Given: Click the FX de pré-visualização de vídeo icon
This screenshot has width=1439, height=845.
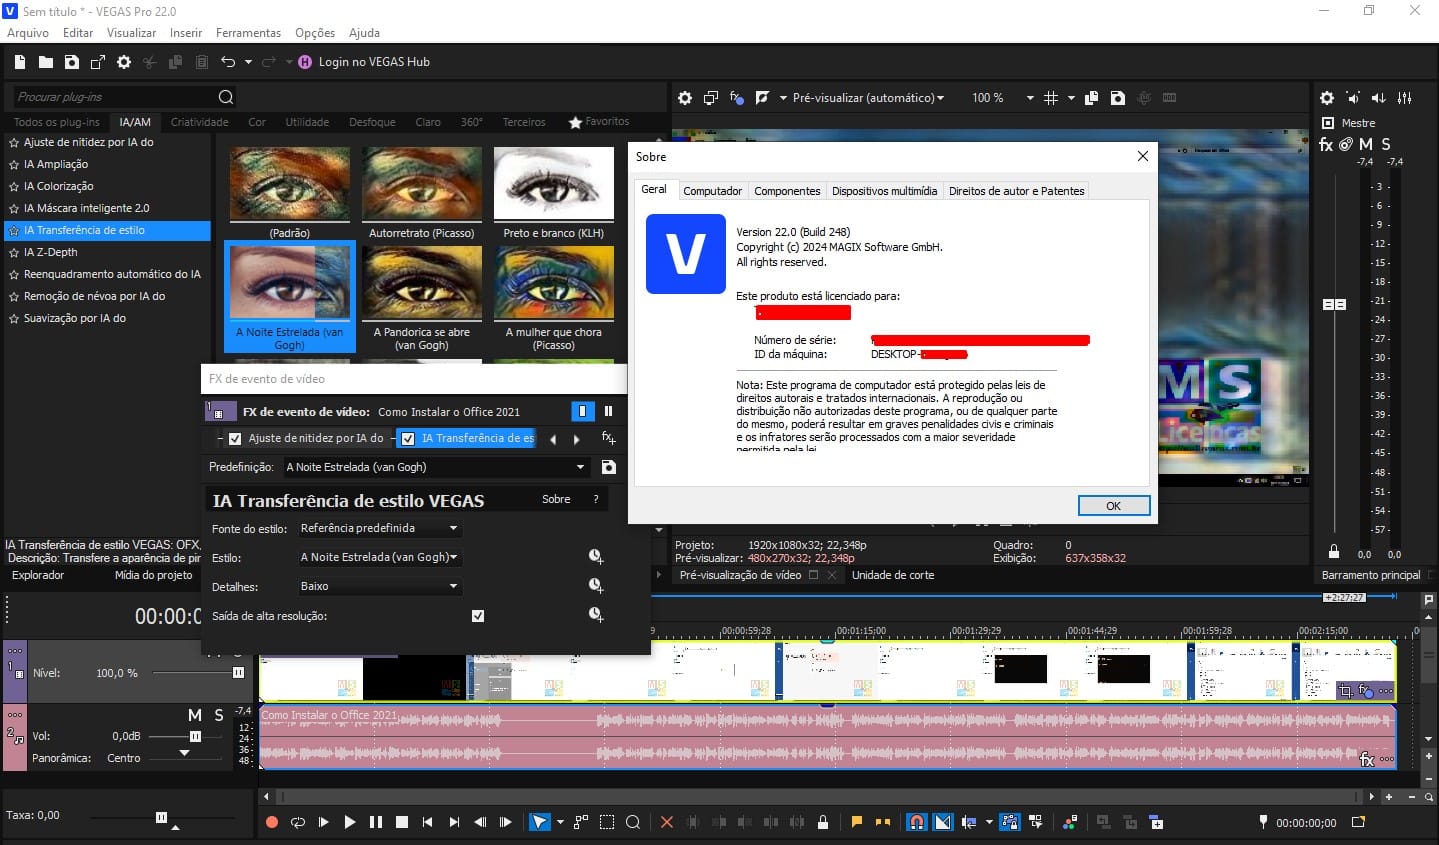Looking at the screenshot, I should [735, 97].
